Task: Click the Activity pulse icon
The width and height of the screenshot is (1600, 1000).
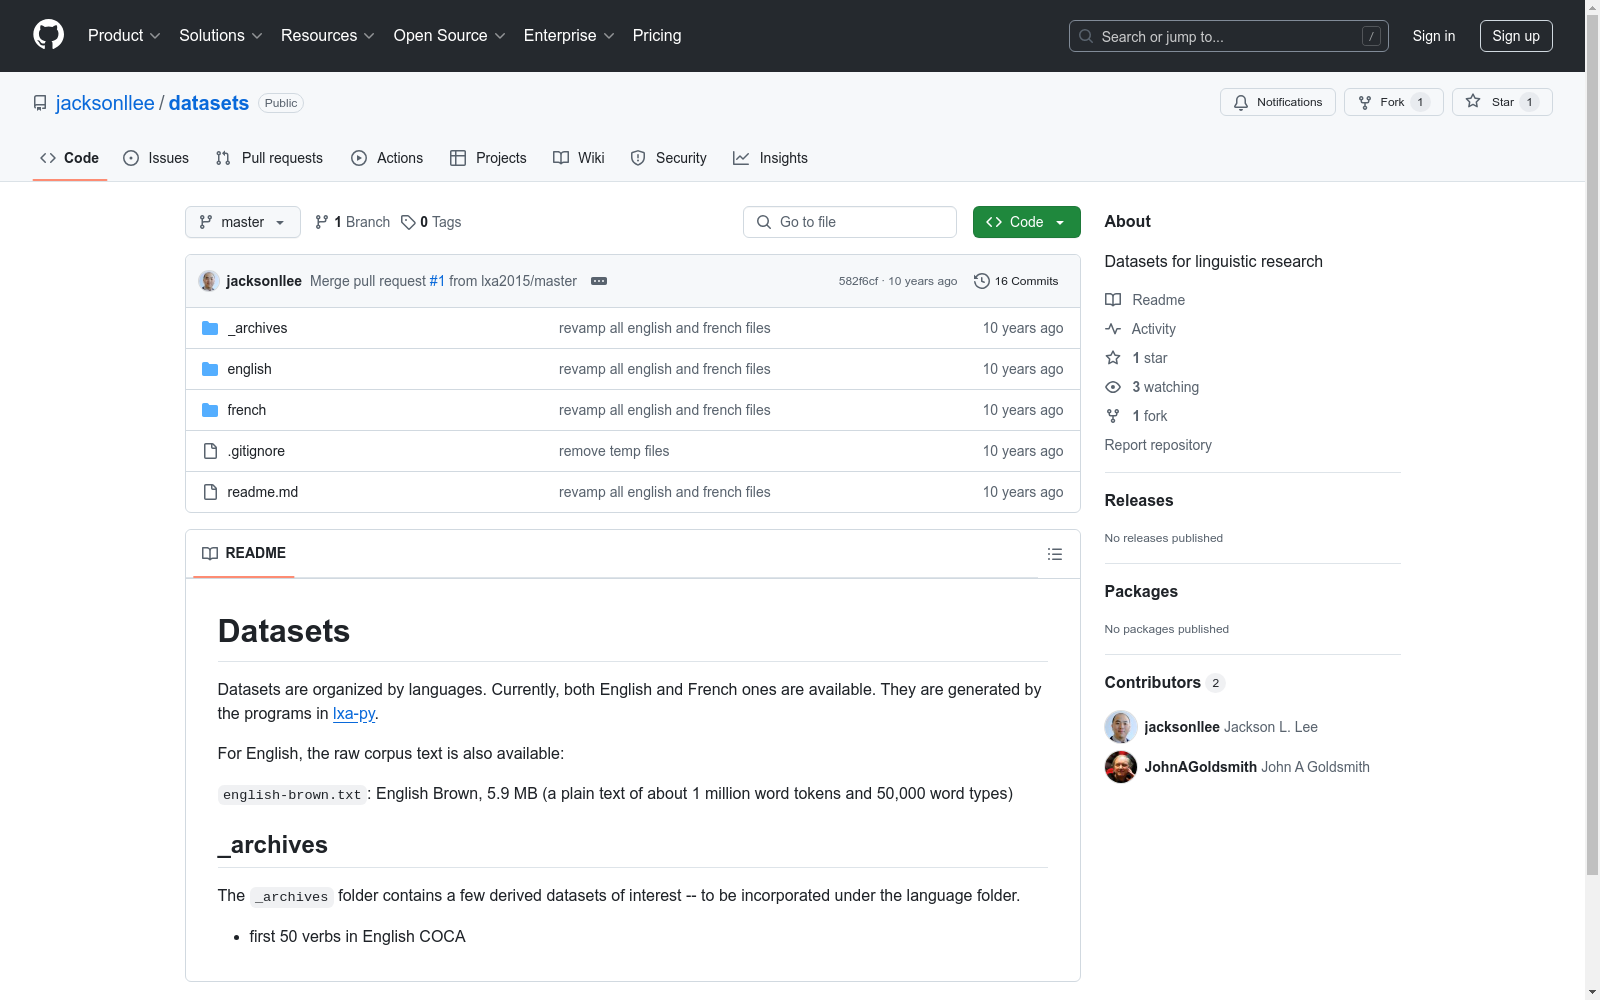Action: 1113,329
